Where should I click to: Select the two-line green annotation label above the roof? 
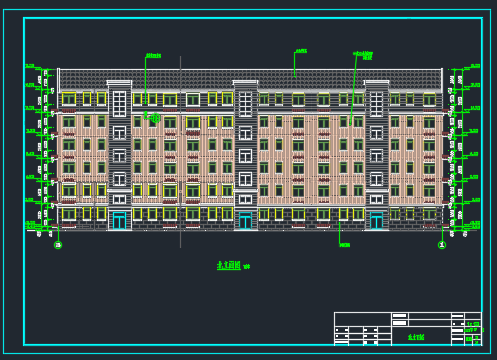(363, 55)
